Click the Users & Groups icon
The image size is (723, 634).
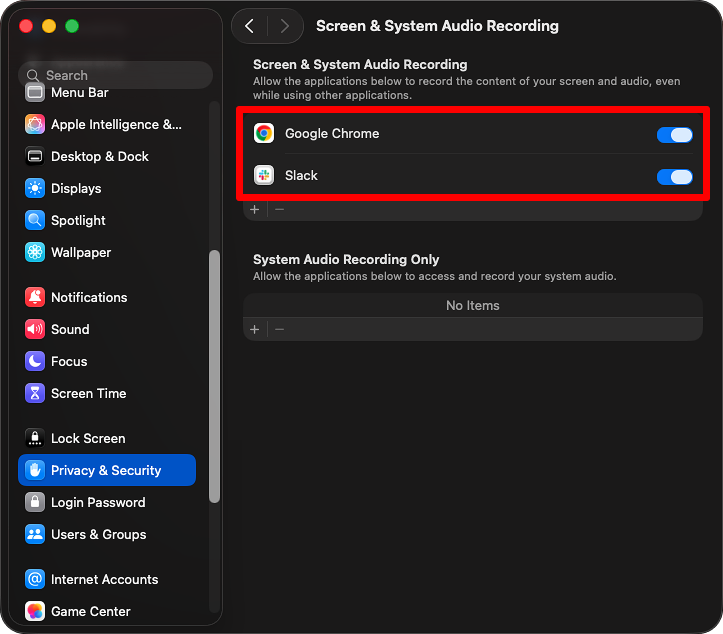(x=35, y=534)
